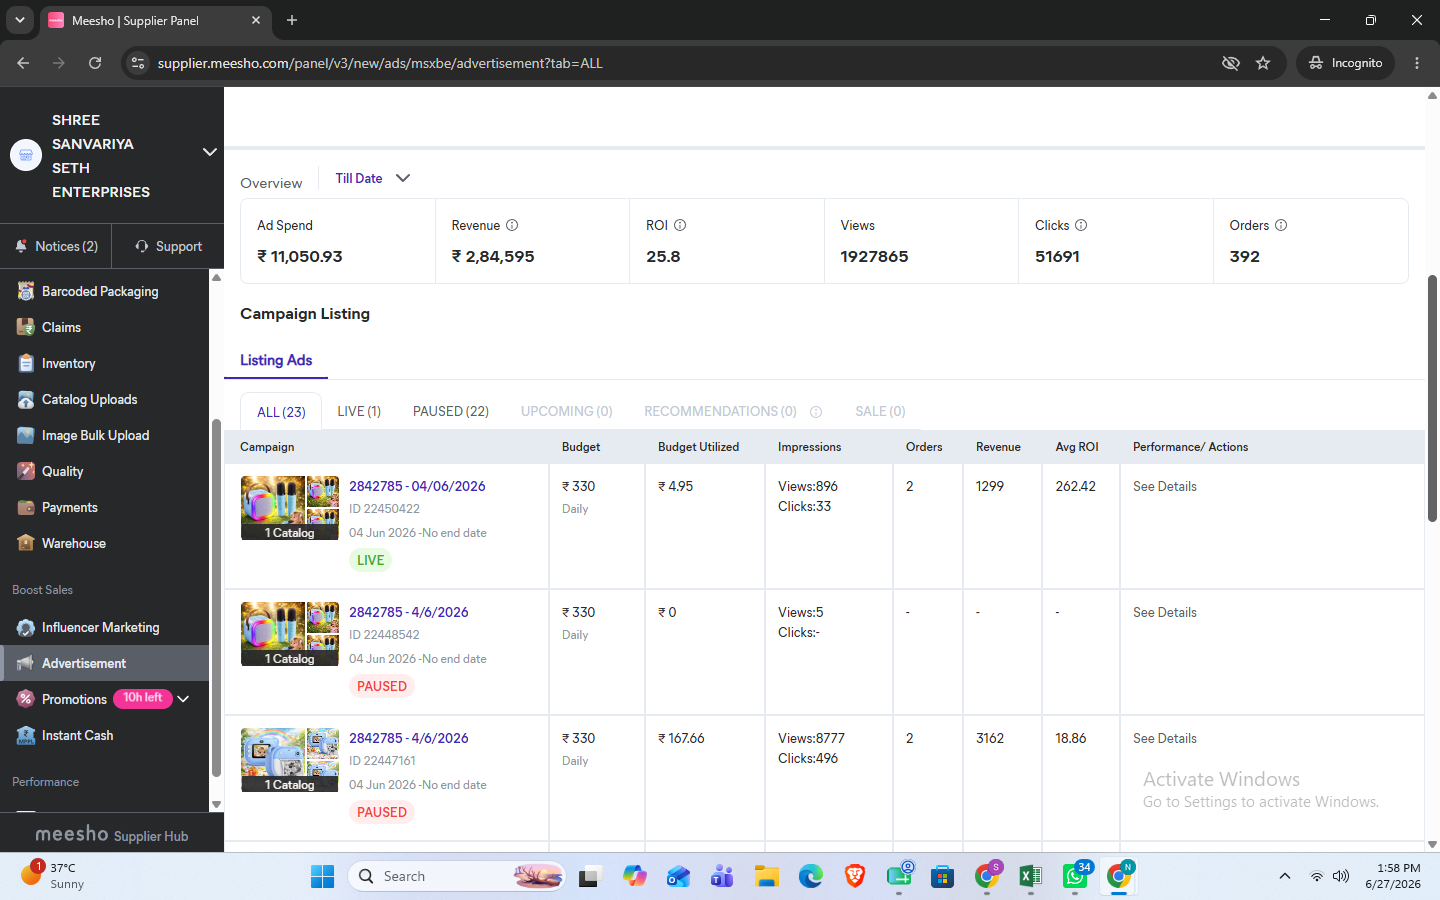Select the SALE (0) tab
The width and height of the screenshot is (1440, 900).
click(880, 411)
